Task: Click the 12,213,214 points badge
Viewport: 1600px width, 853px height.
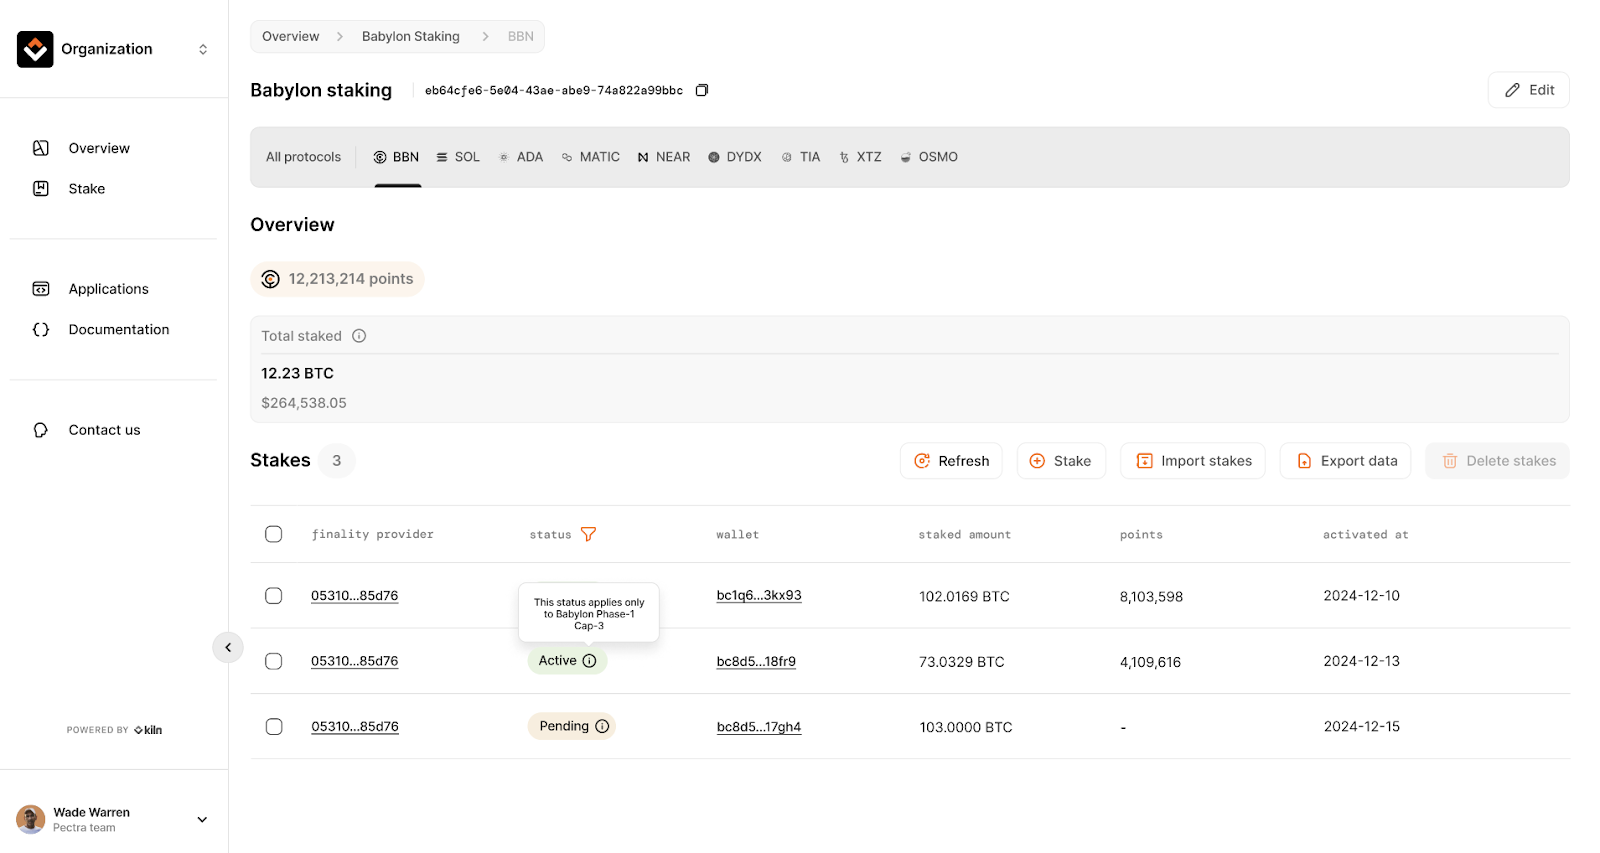Action: (337, 279)
